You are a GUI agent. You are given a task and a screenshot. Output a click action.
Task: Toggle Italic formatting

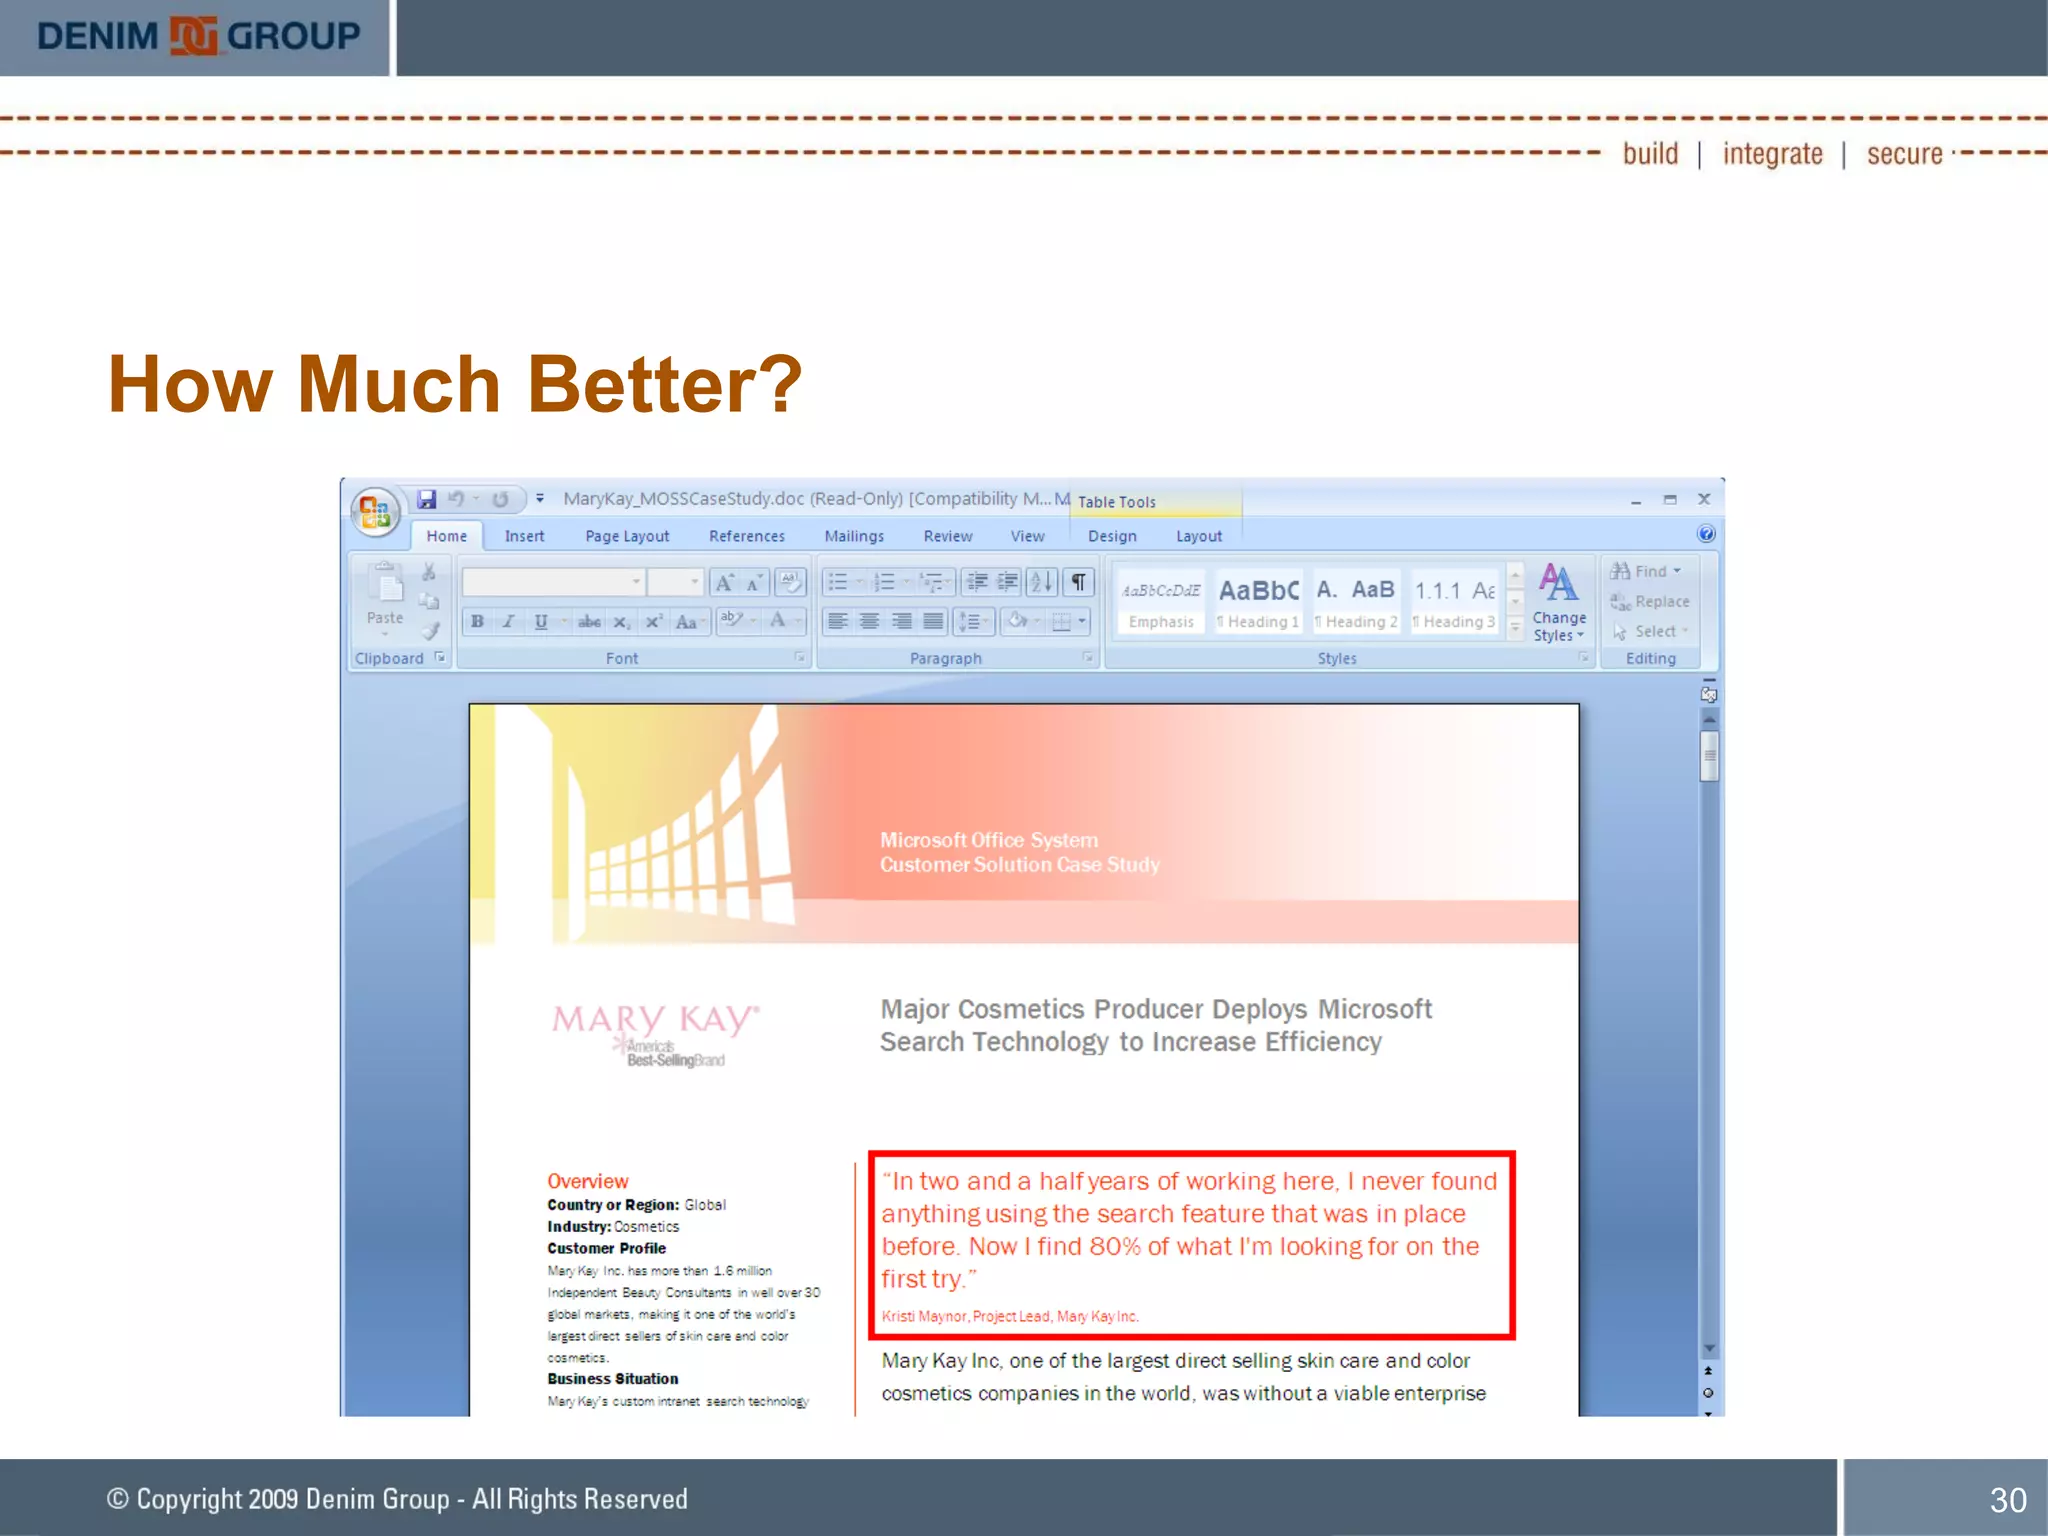click(x=508, y=621)
